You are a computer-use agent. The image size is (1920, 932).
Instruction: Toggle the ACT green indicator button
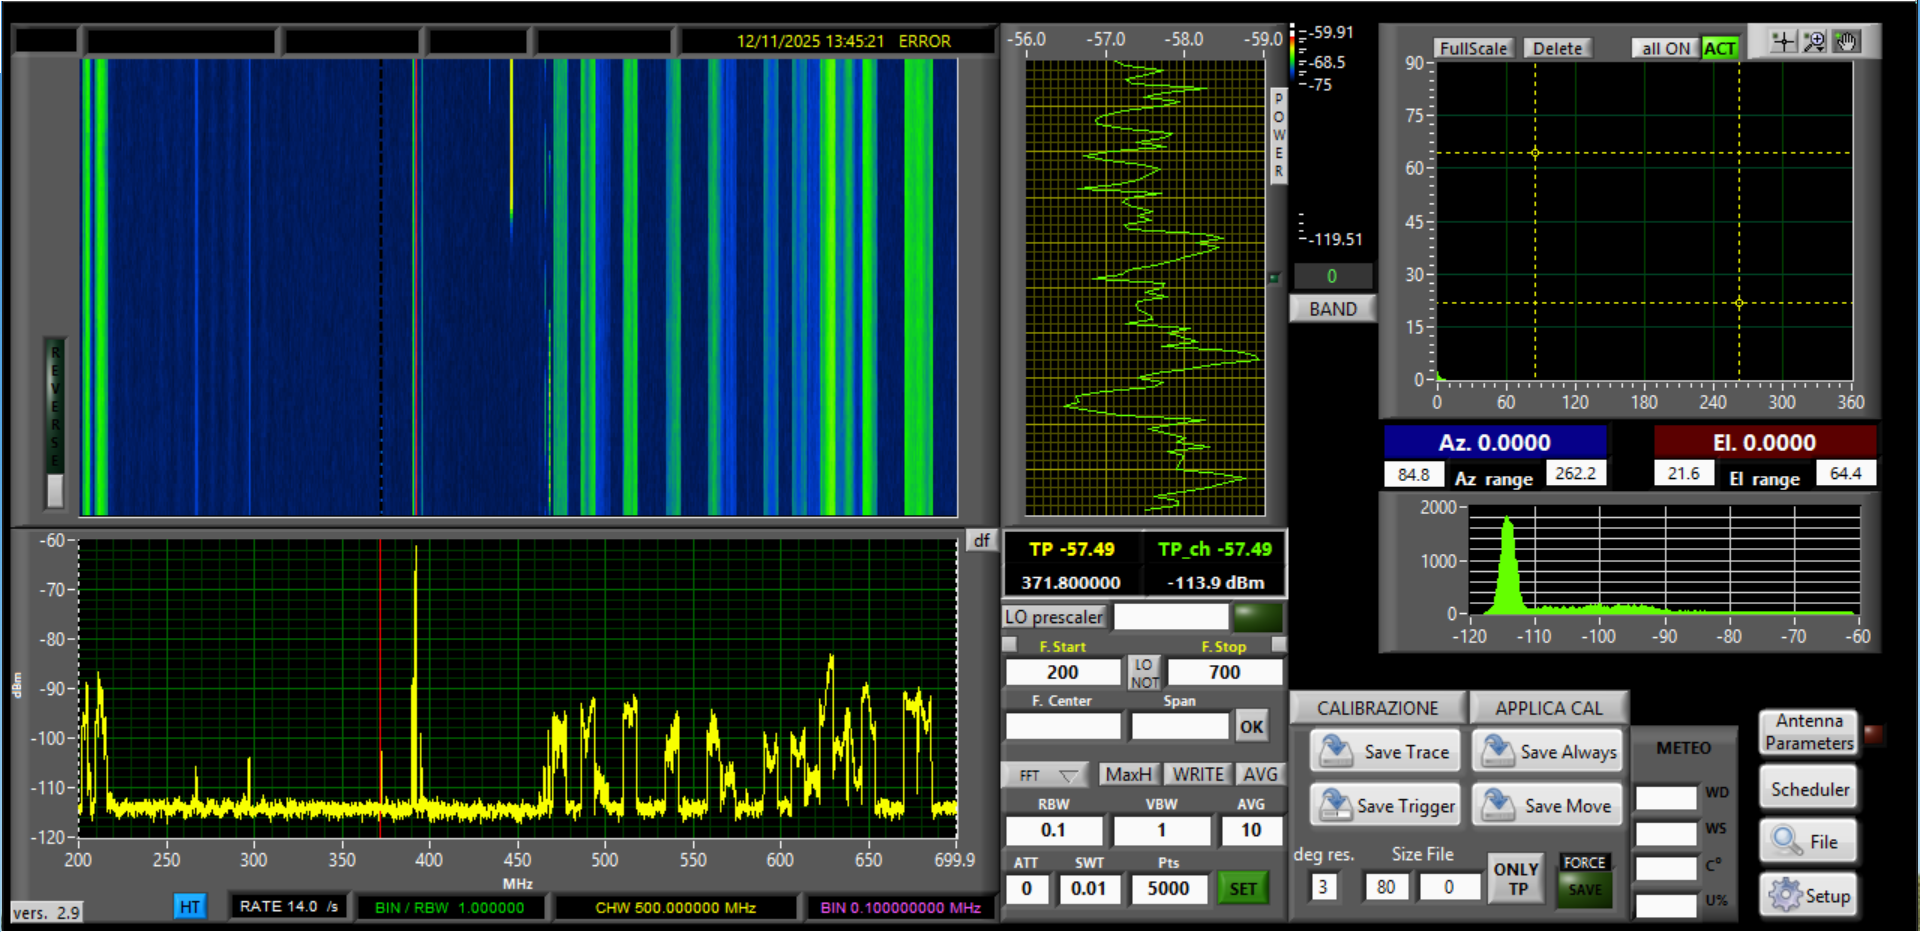pyautogui.click(x=1720, y=48)
